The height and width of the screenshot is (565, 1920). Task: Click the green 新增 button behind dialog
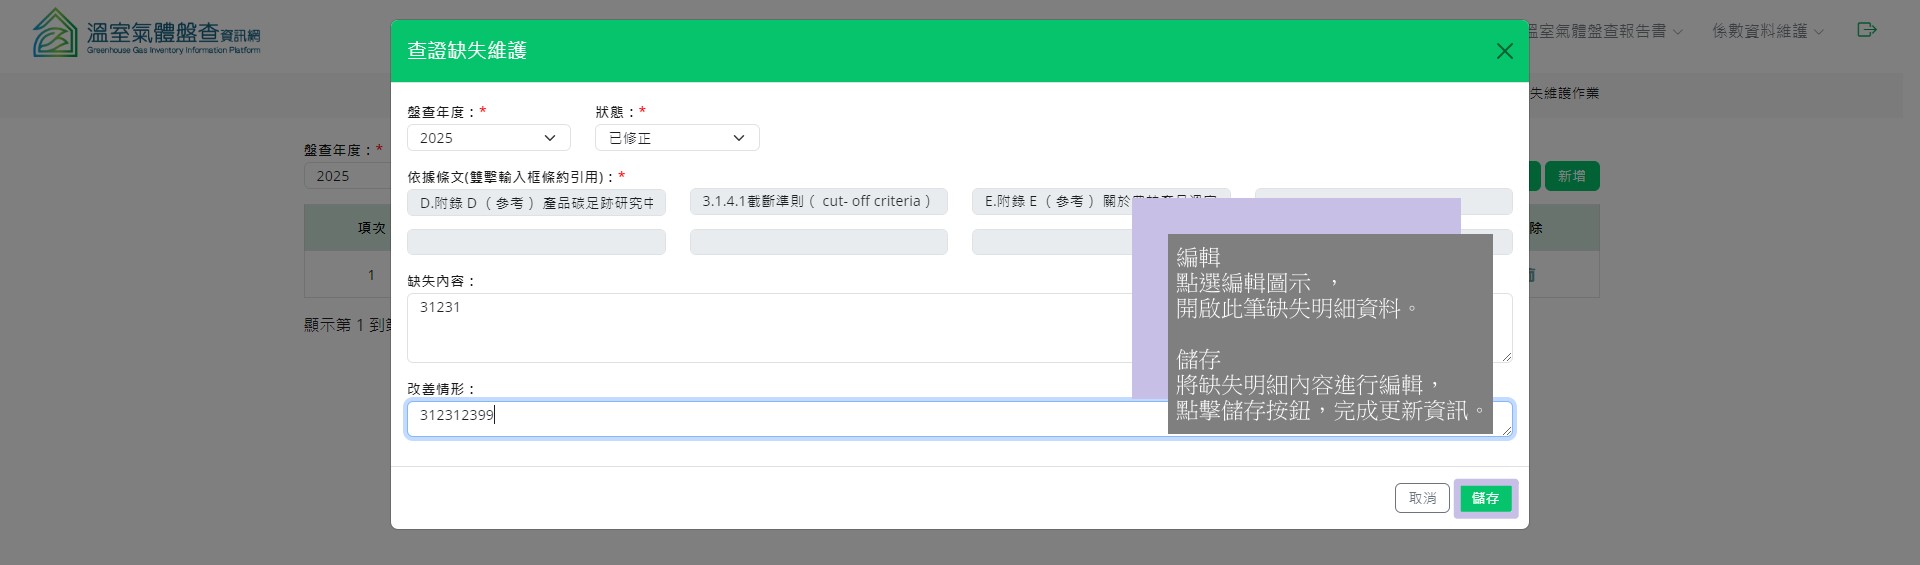(x=1571, y=176)
